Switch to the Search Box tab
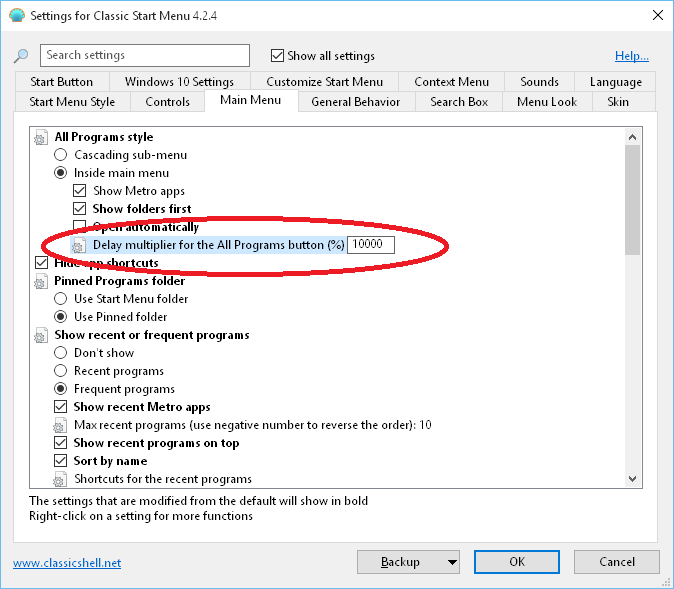674x589 pixels. (x=459, y=101)
